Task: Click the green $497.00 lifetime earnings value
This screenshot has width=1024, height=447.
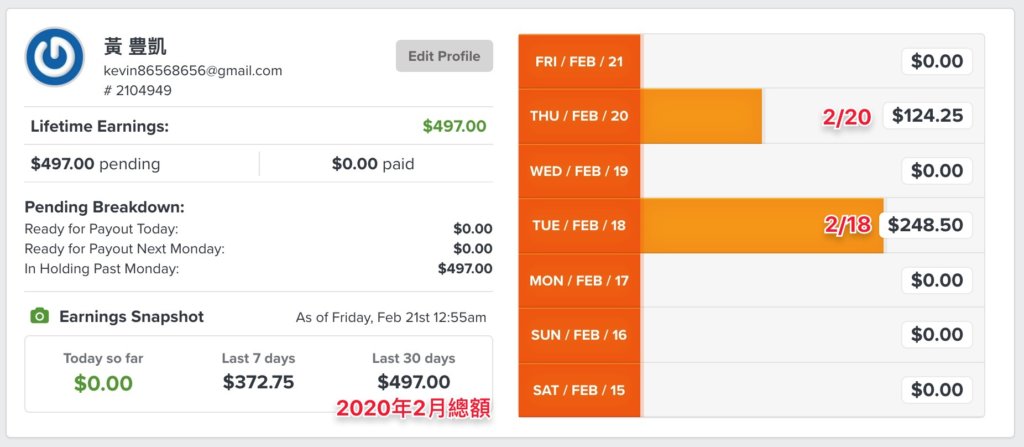Action: point(455,126)
